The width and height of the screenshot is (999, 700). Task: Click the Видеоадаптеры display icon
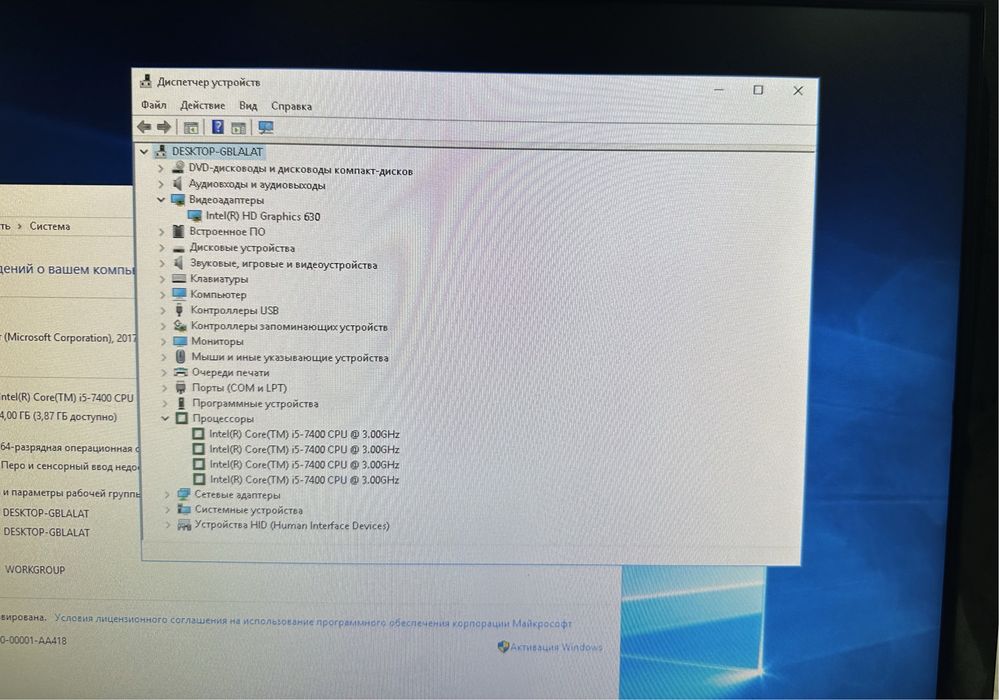pyautogui.click(x=178, y=200)
